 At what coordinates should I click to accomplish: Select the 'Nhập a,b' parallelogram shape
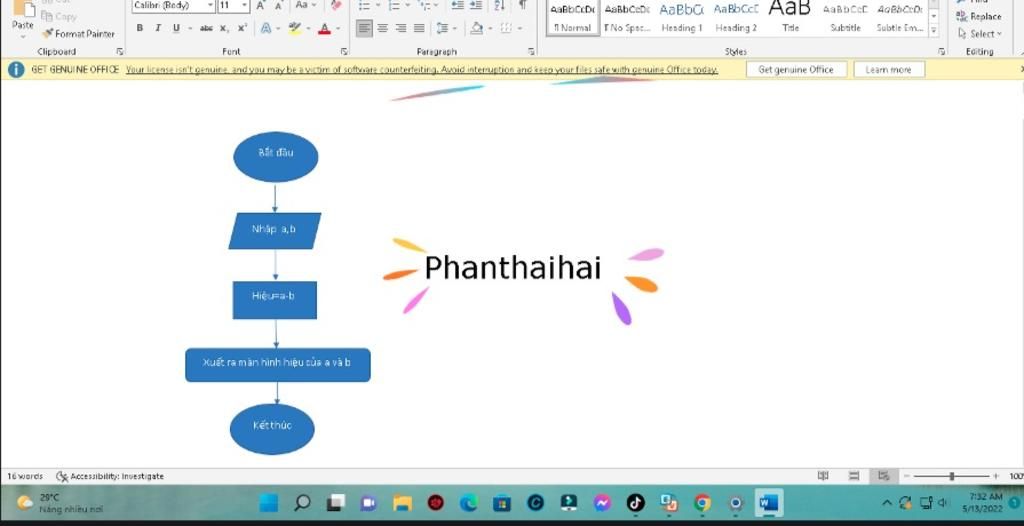[275, 231]
